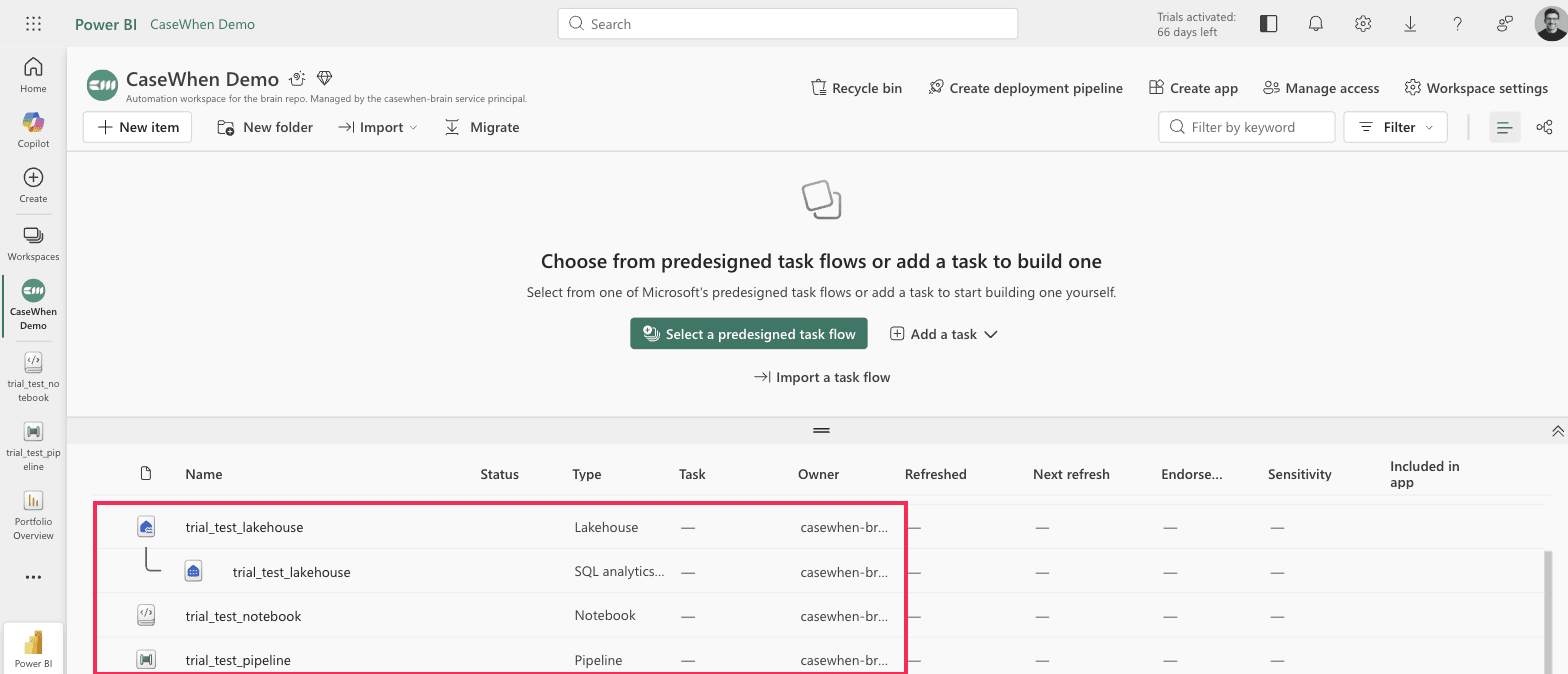Open the trial_test_lakehouse SQL analytics endpoint name

[292, 572]
